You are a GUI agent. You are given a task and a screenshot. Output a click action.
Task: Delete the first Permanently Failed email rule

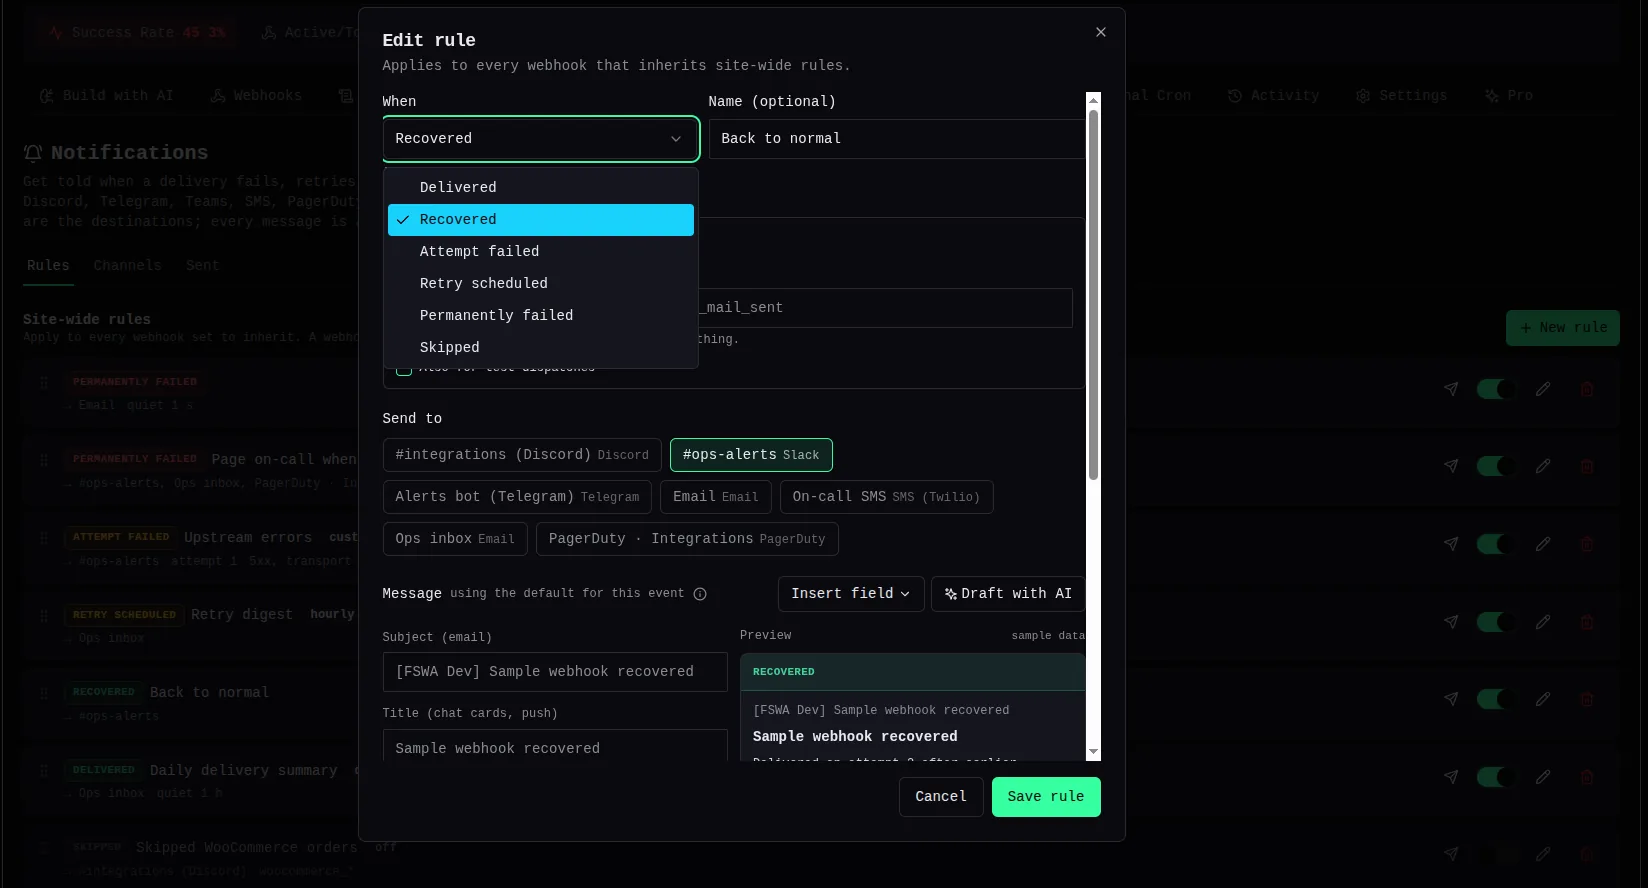point(1587,389)
